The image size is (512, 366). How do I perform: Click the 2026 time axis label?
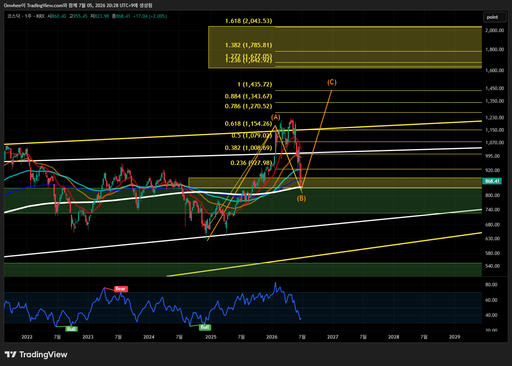(272, 337)
